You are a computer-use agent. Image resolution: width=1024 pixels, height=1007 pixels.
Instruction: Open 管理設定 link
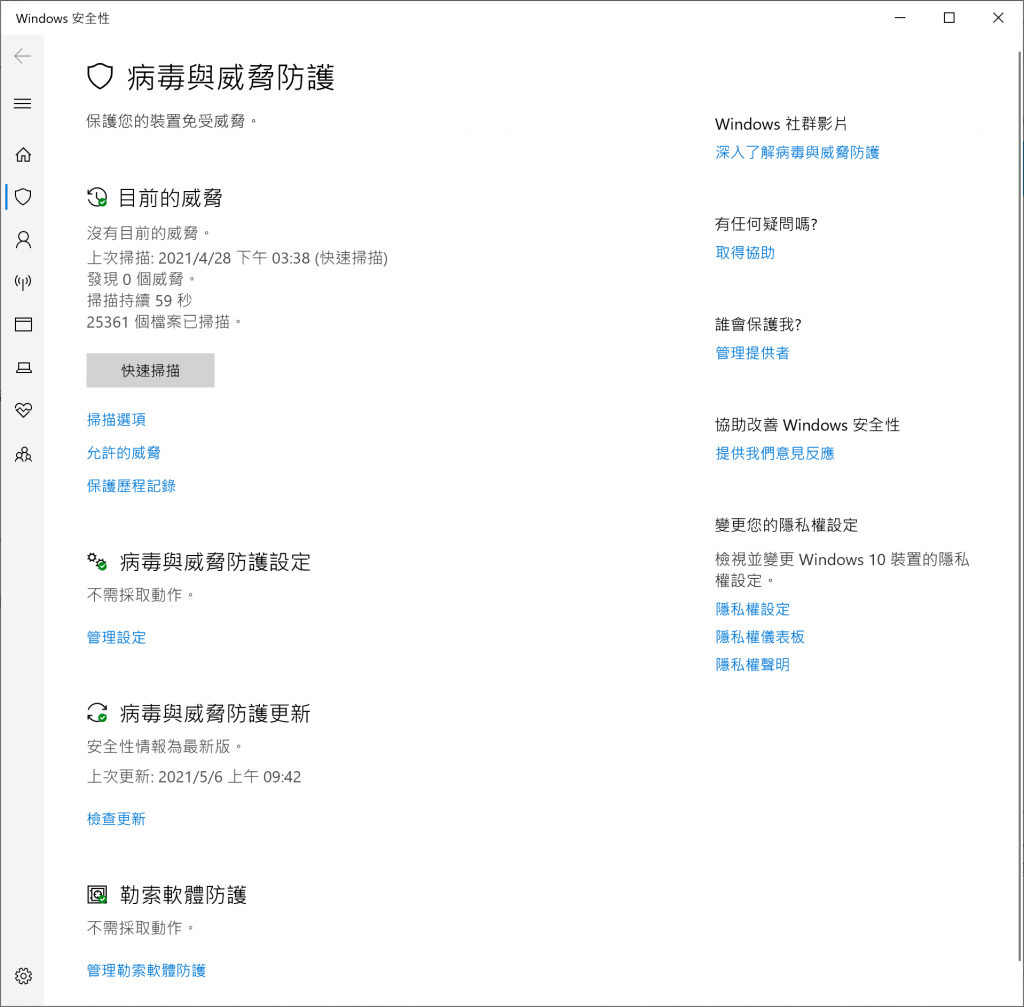tap(116, 637)
